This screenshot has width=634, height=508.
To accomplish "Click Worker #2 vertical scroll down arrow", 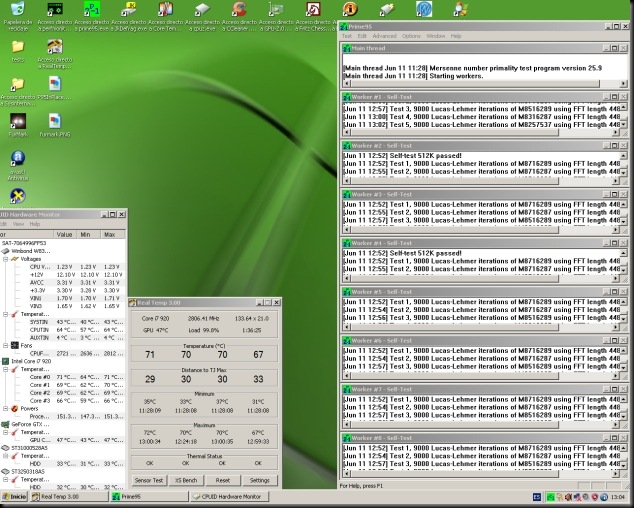I will pyautogui.click(x=623, y=173).
